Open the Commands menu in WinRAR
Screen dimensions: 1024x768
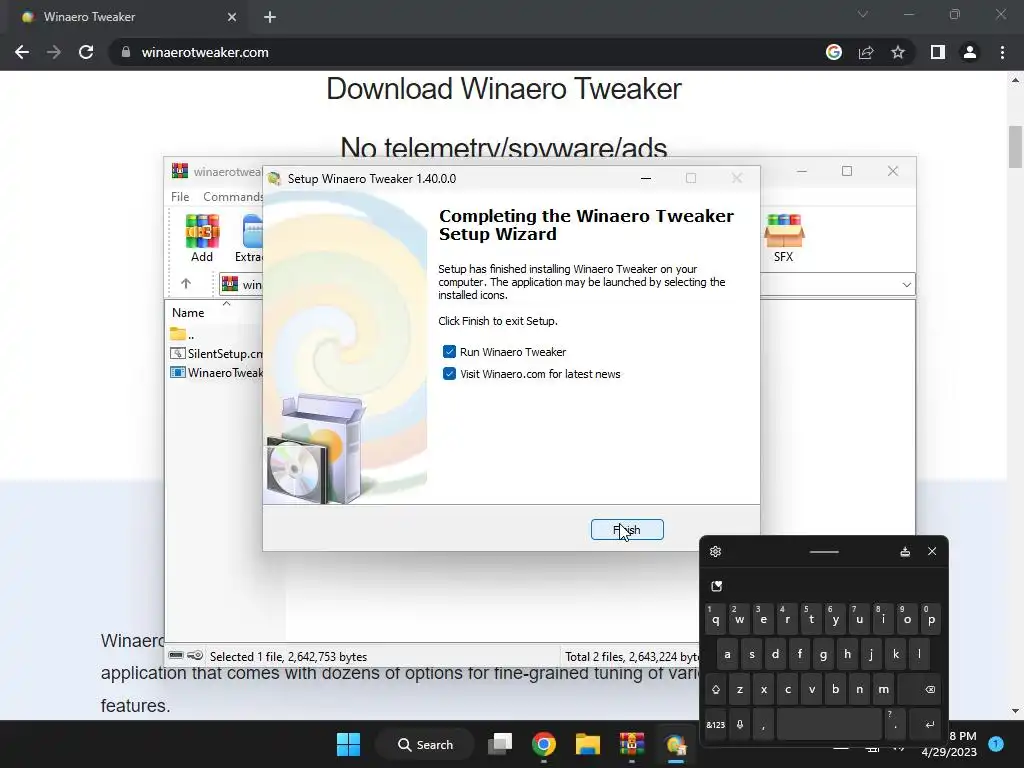(x=232, y=197)
